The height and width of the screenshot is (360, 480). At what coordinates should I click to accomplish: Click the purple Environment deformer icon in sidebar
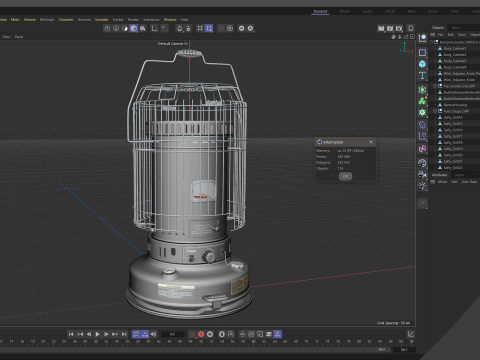point(422,136)
